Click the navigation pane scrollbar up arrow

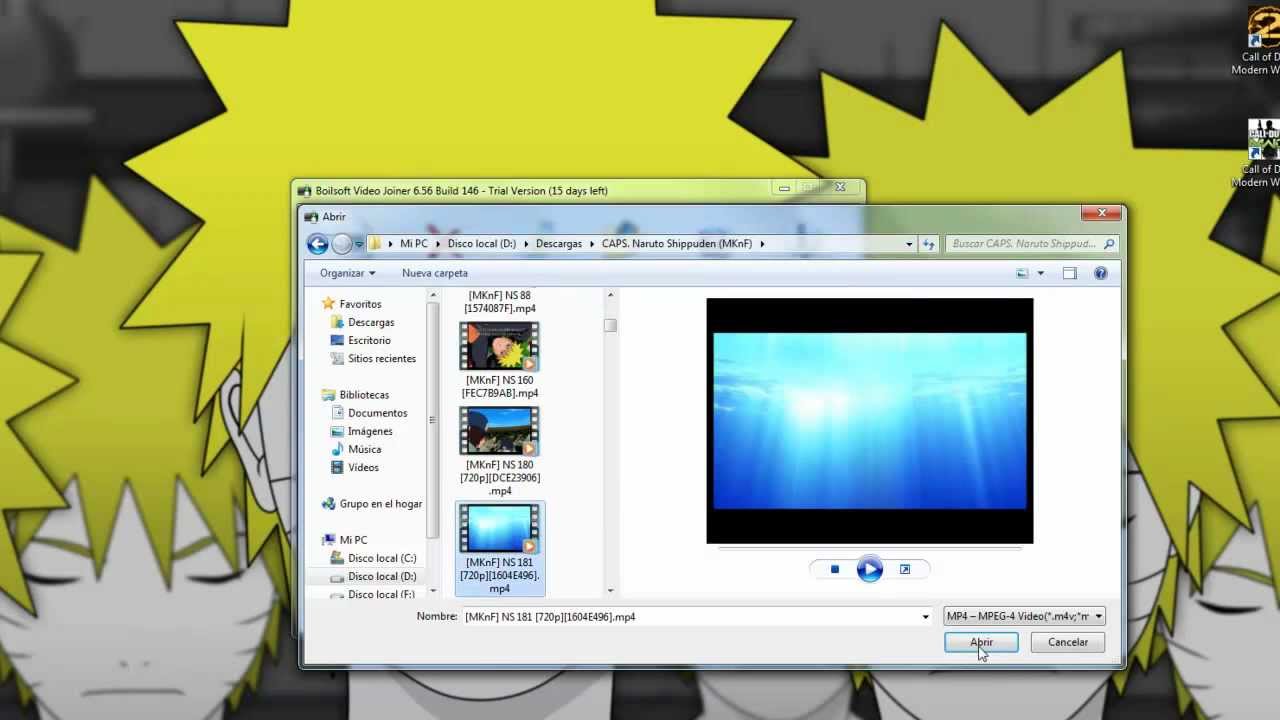click(x=433, y=296)
